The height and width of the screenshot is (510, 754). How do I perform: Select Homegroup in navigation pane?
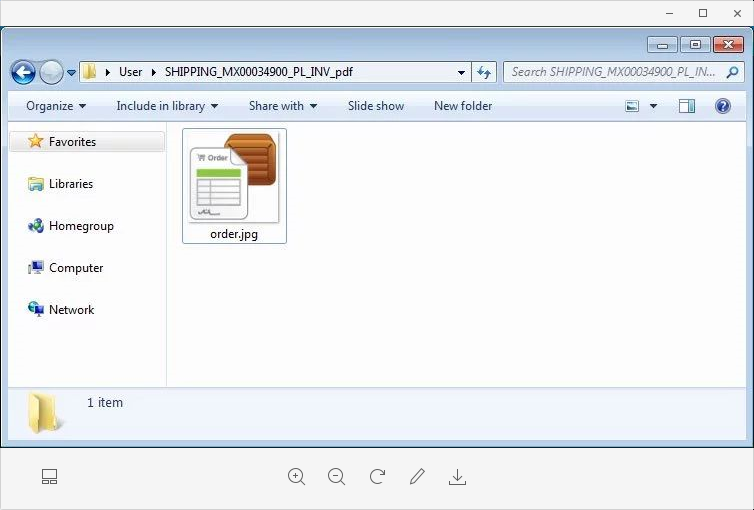pos(81,226)
